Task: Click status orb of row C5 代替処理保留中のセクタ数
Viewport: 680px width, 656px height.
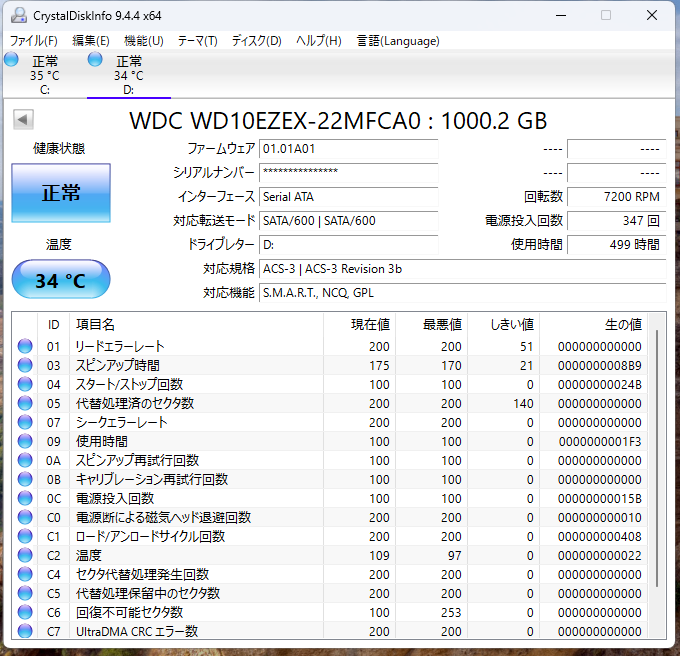Action: [25, 594]
